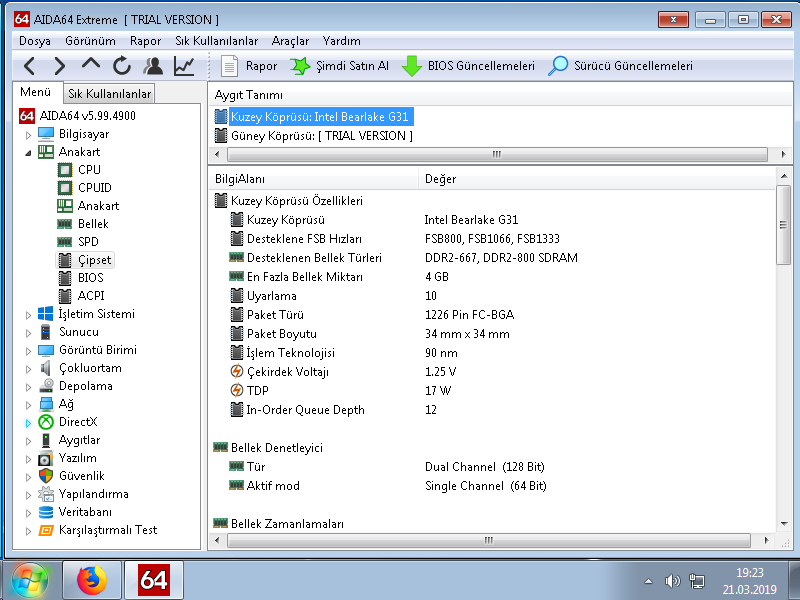The width and height of the screenshot is (800, 600).
Task: Expand the DirectX tree node
Action: point(29,423)
